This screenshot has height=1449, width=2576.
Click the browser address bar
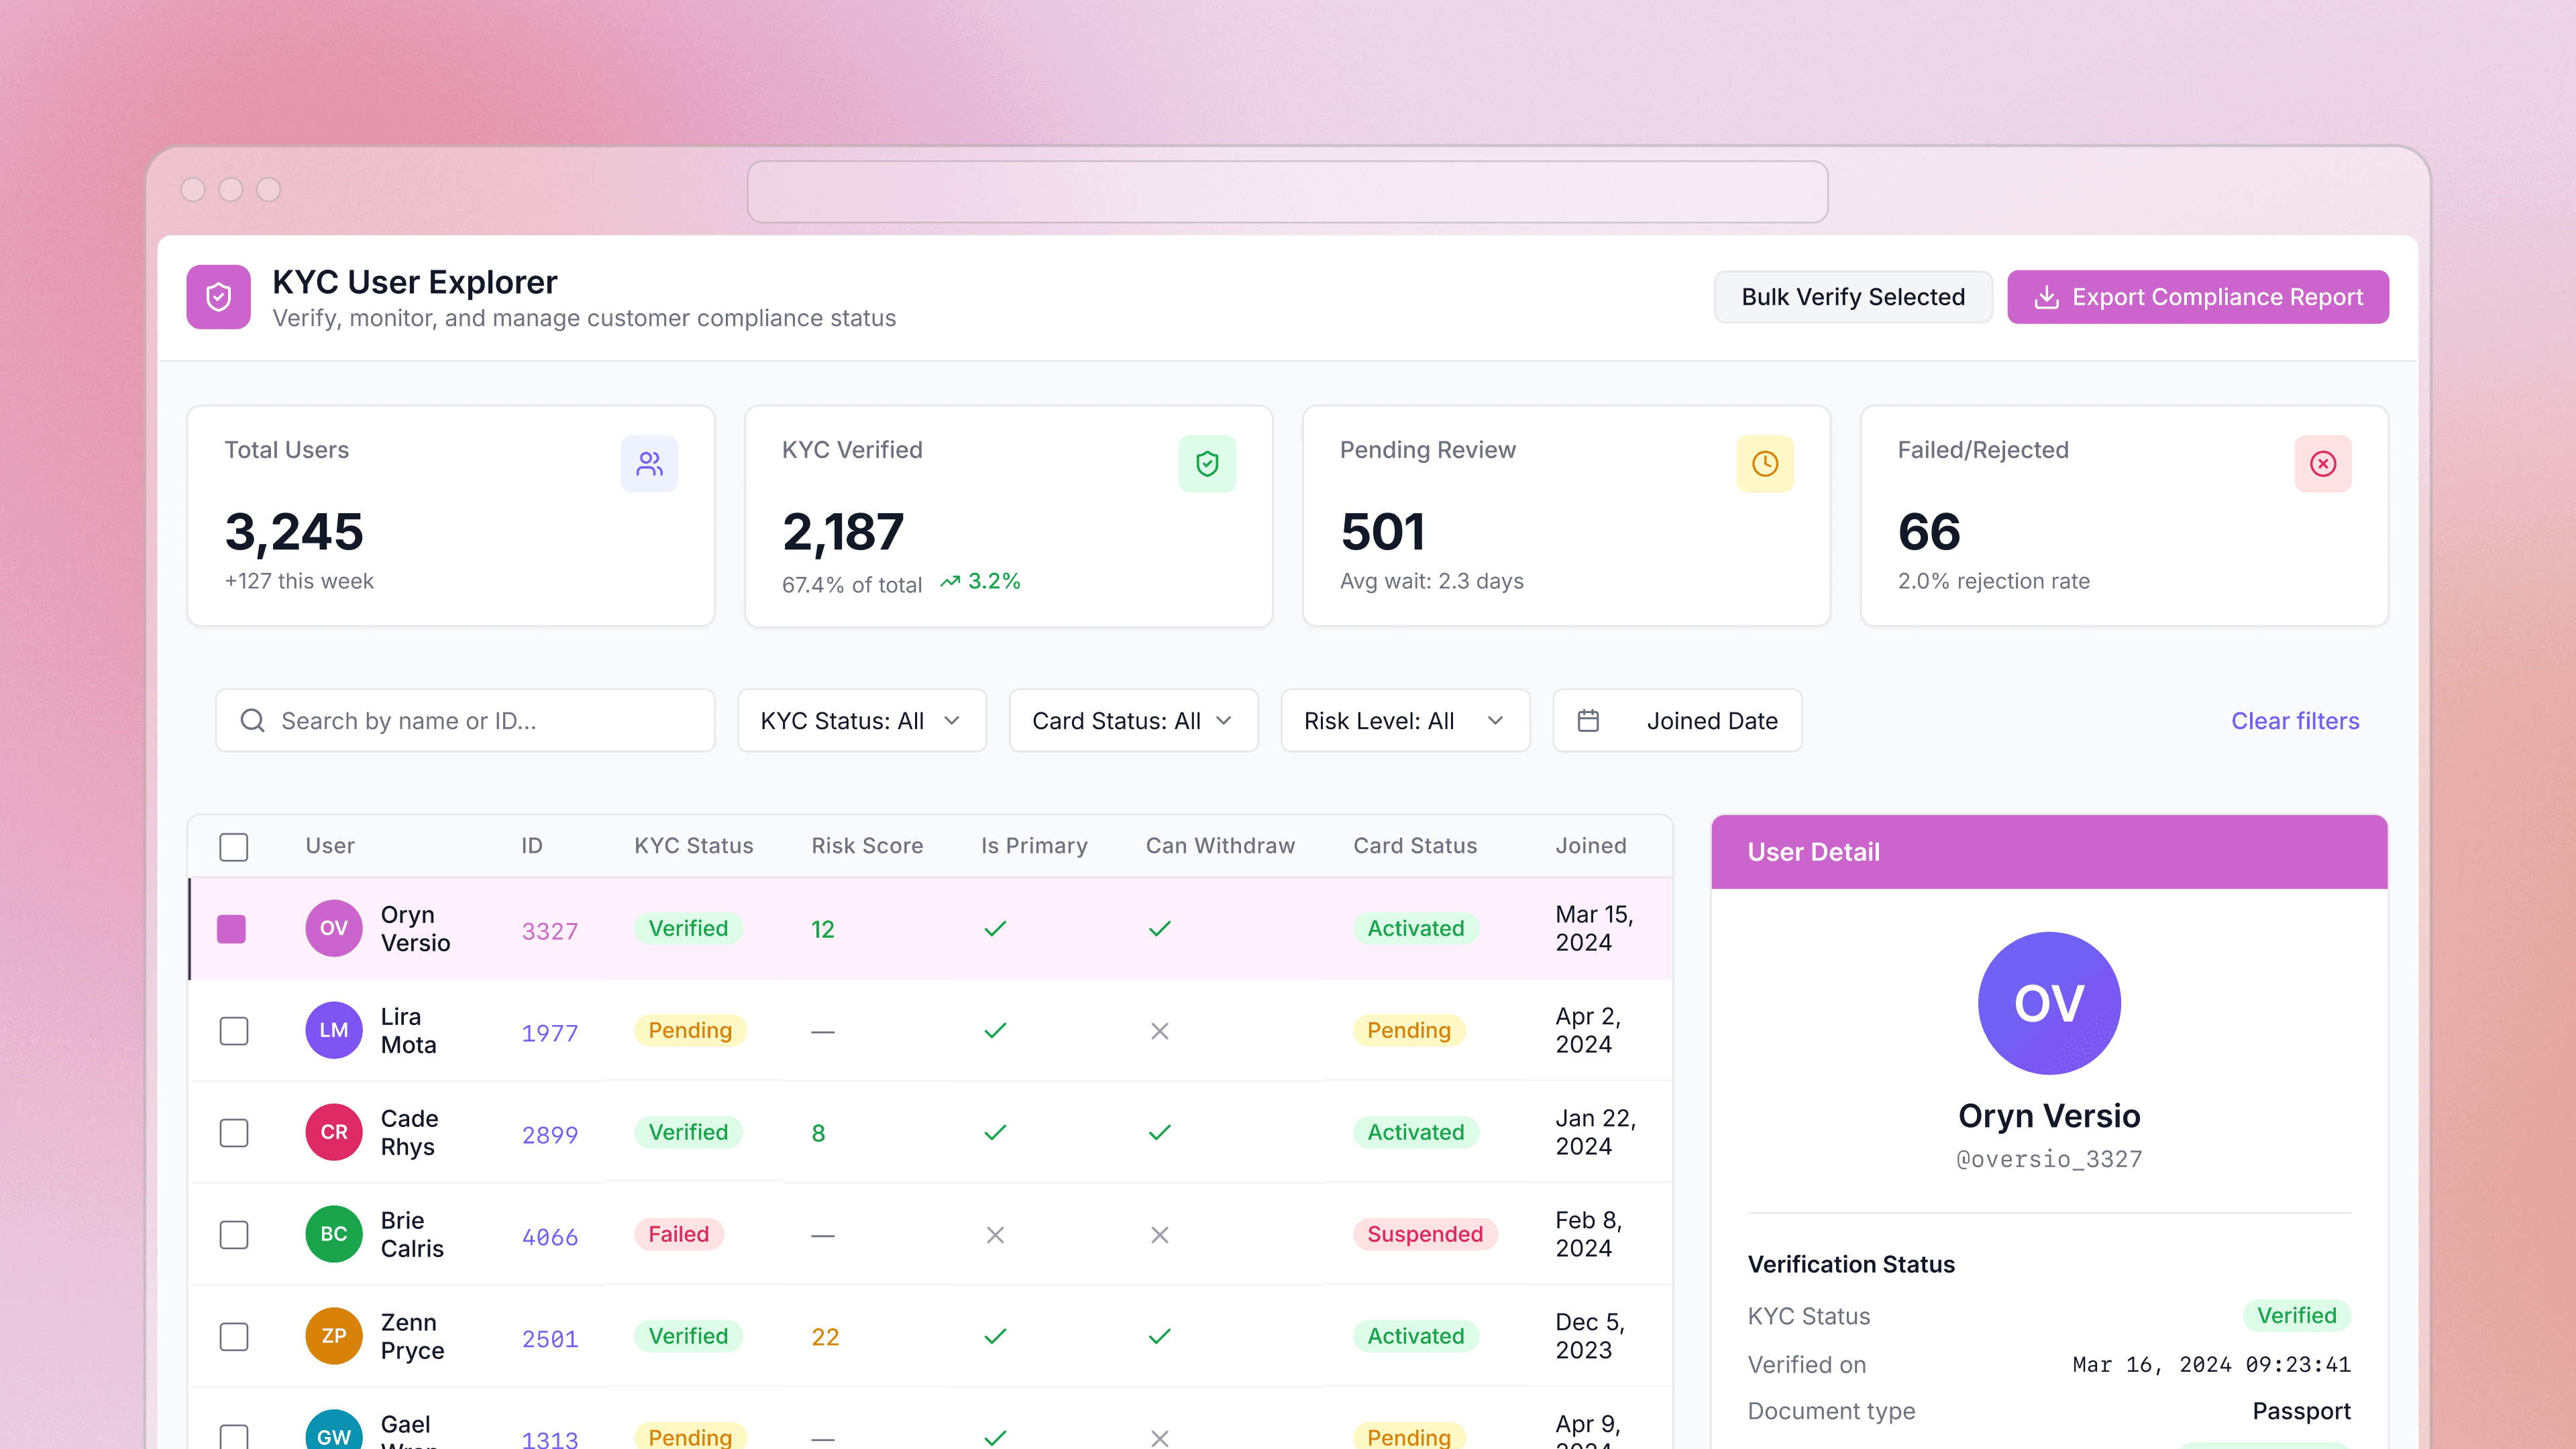(1288, 192)
